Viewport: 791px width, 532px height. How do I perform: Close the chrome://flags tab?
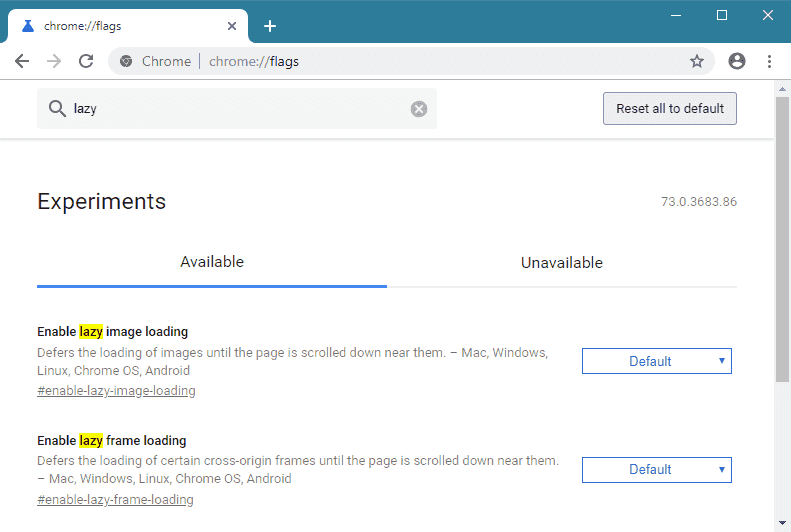click(x=232, y=26)
